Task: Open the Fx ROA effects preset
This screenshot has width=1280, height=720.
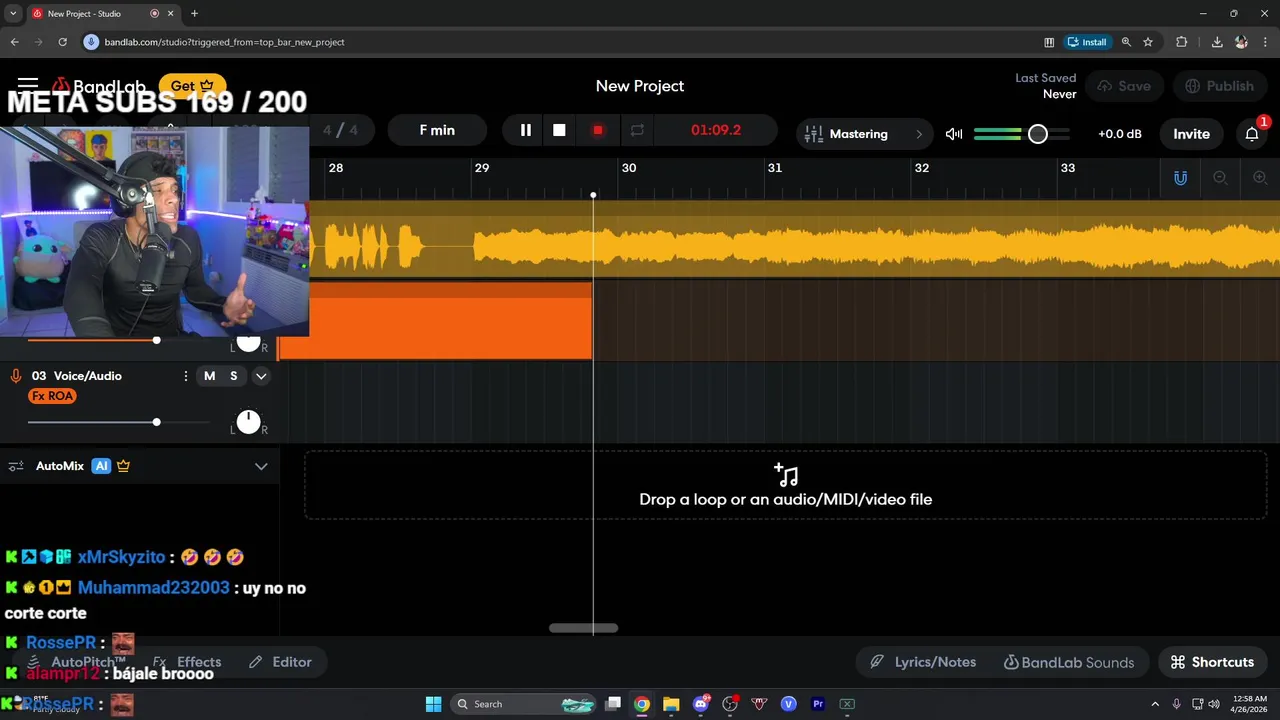Action: (52, 396)
